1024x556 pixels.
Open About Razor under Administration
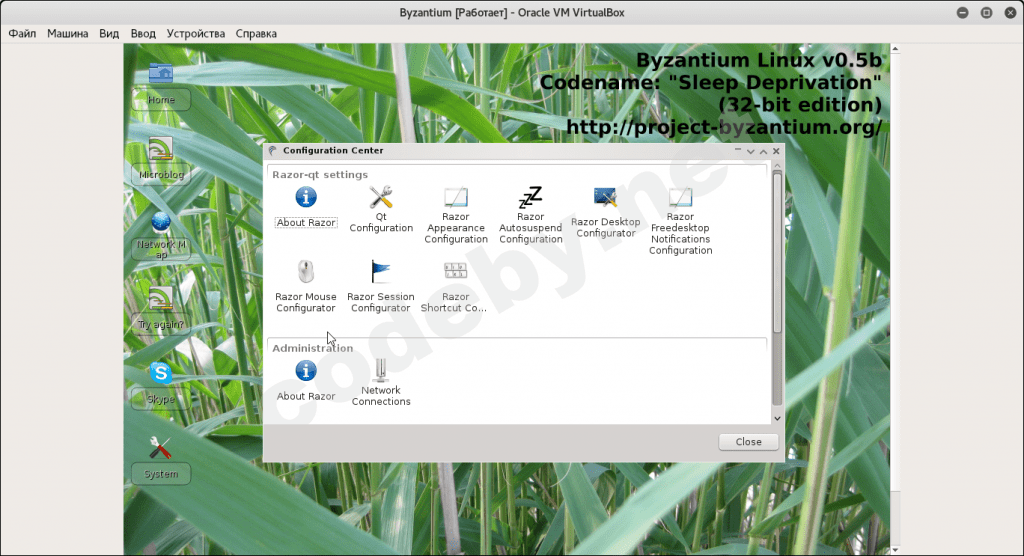click(x=306, y=380)
